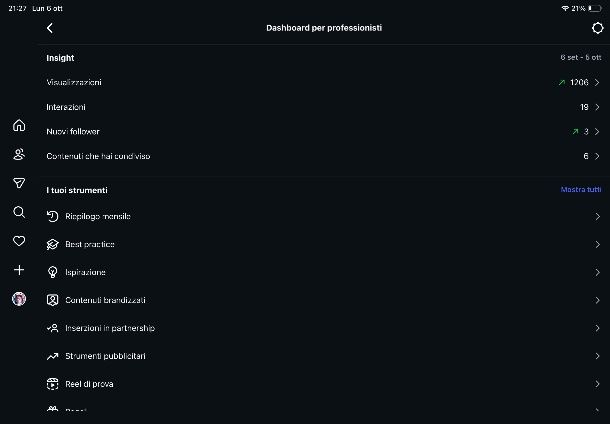The height and width of the screenshot is (424, 610).
Task: Open the direct messages paper plane icon
Action: pyautogui.click(x=19, y=183)
